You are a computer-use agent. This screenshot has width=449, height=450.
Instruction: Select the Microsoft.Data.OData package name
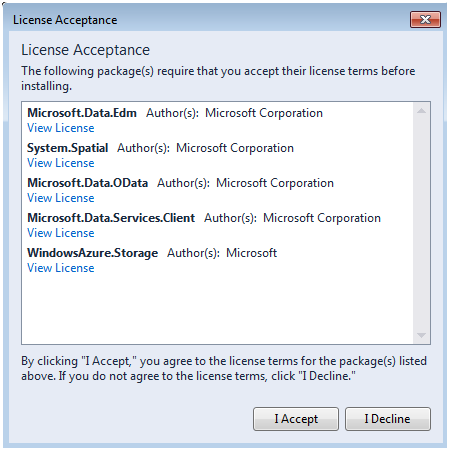point(88,183)
